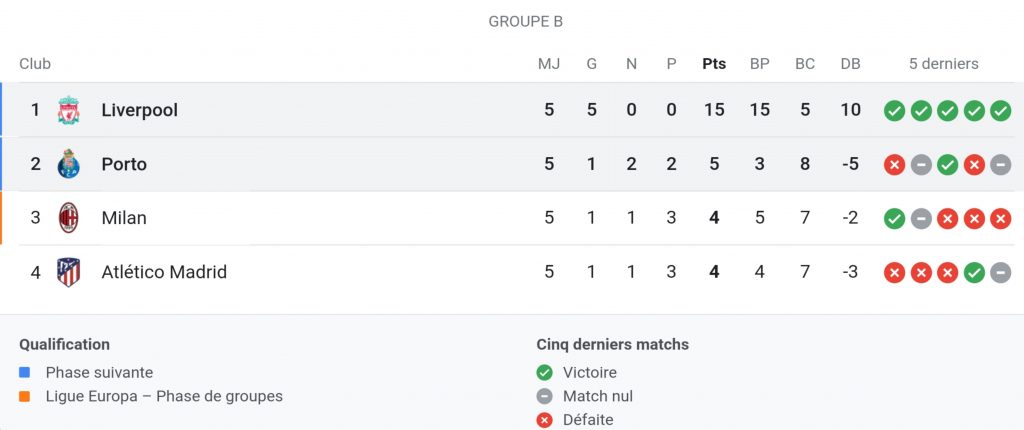Click the Porto club crest icon
Viewport: 1024px width, 430px height.
point(68,164)
